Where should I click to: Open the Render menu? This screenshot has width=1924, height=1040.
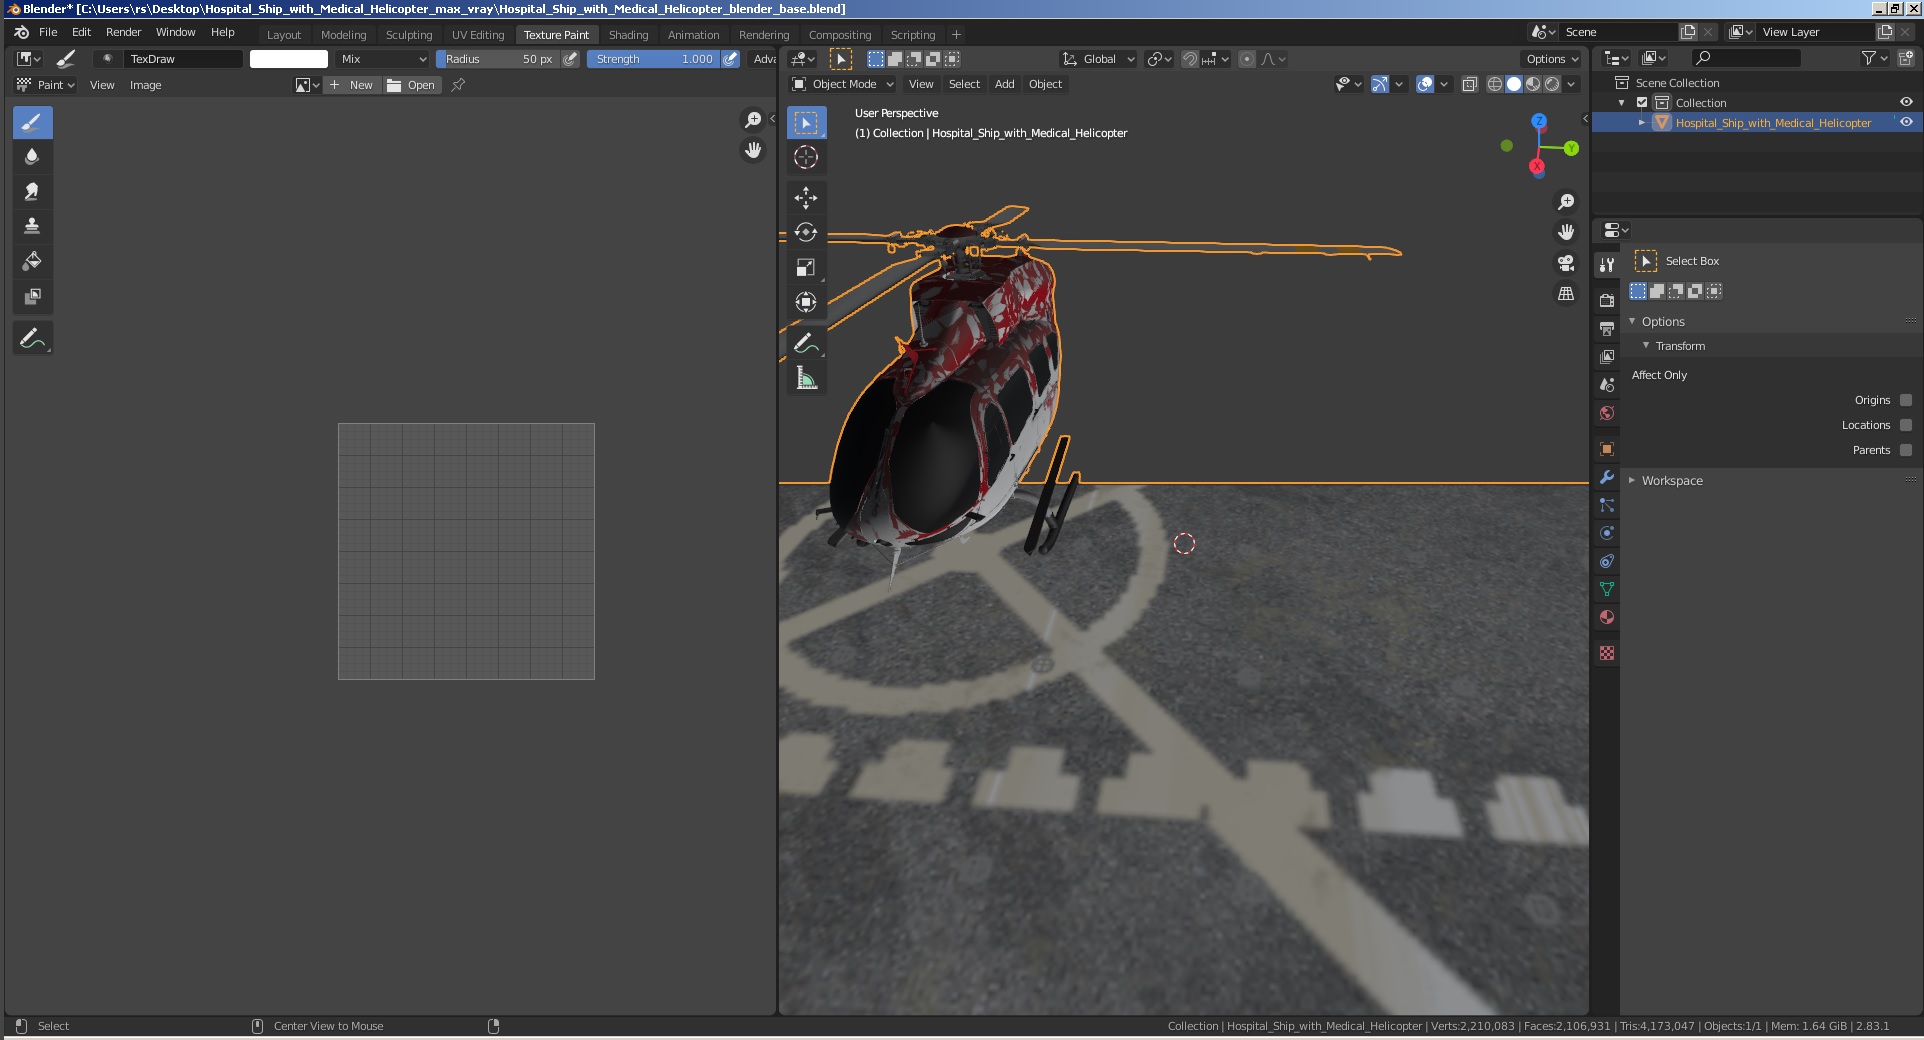point(123,32)
